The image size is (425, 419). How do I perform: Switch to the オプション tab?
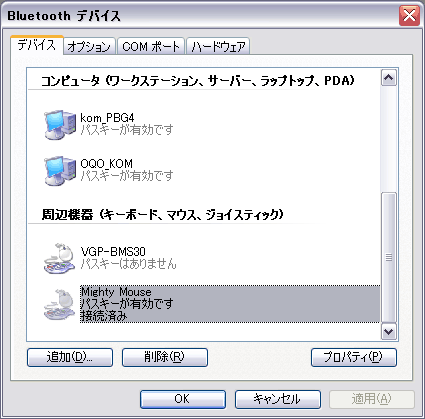coord(89,46)
